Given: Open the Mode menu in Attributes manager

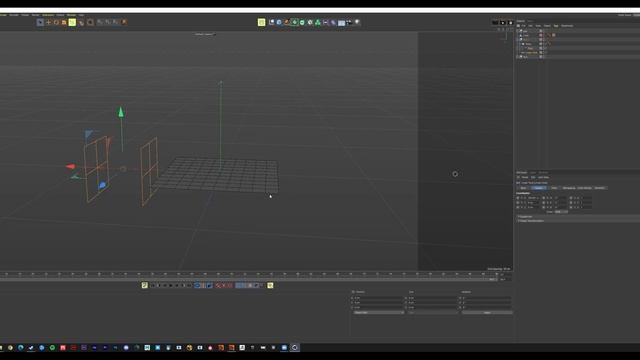Looking at the screenshot, I should tap(525, 177).
